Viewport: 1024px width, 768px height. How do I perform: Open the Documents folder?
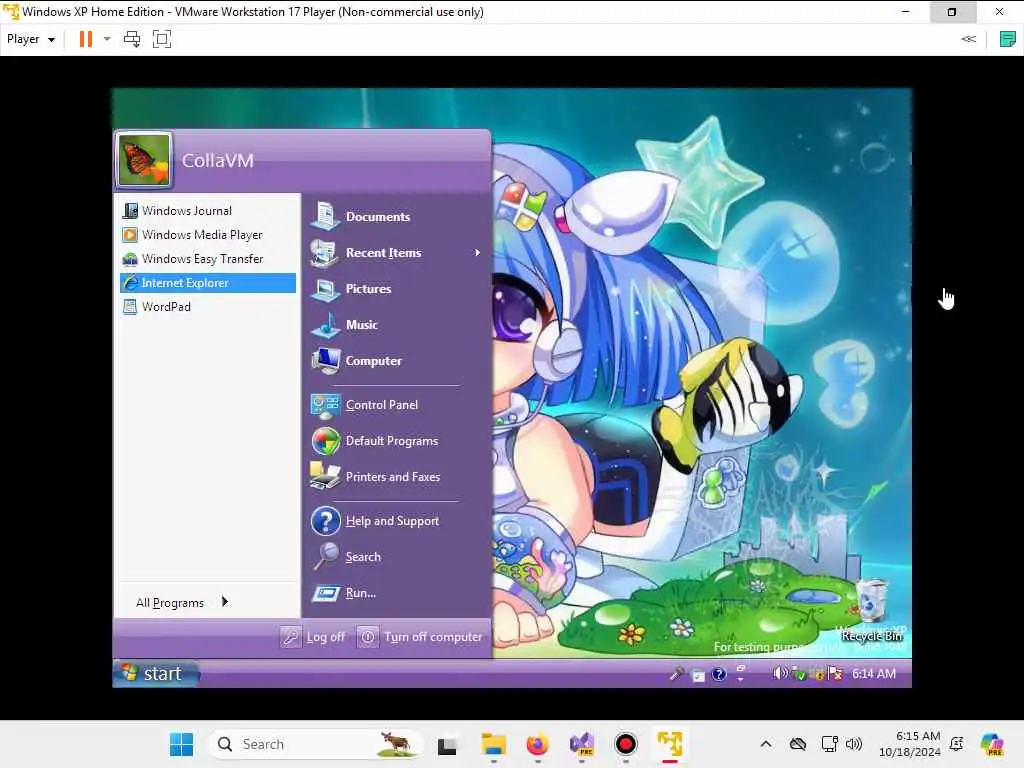click(x=377, y=217)
